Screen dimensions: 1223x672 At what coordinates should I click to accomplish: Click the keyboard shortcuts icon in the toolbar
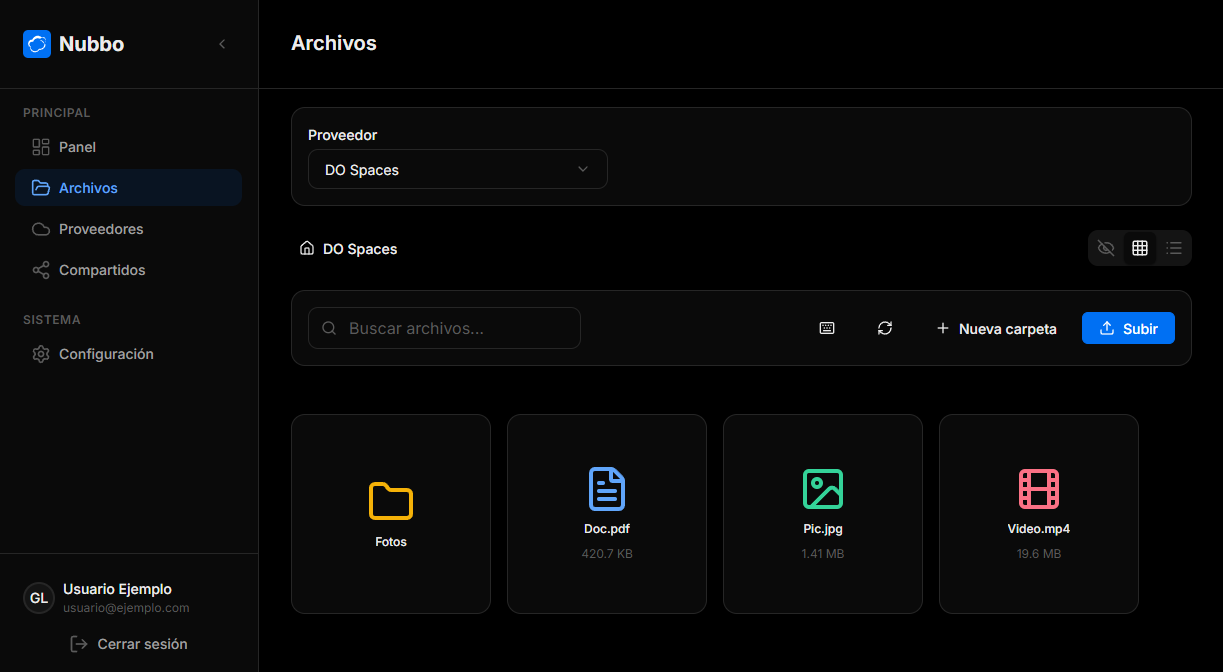coord(826,328)
